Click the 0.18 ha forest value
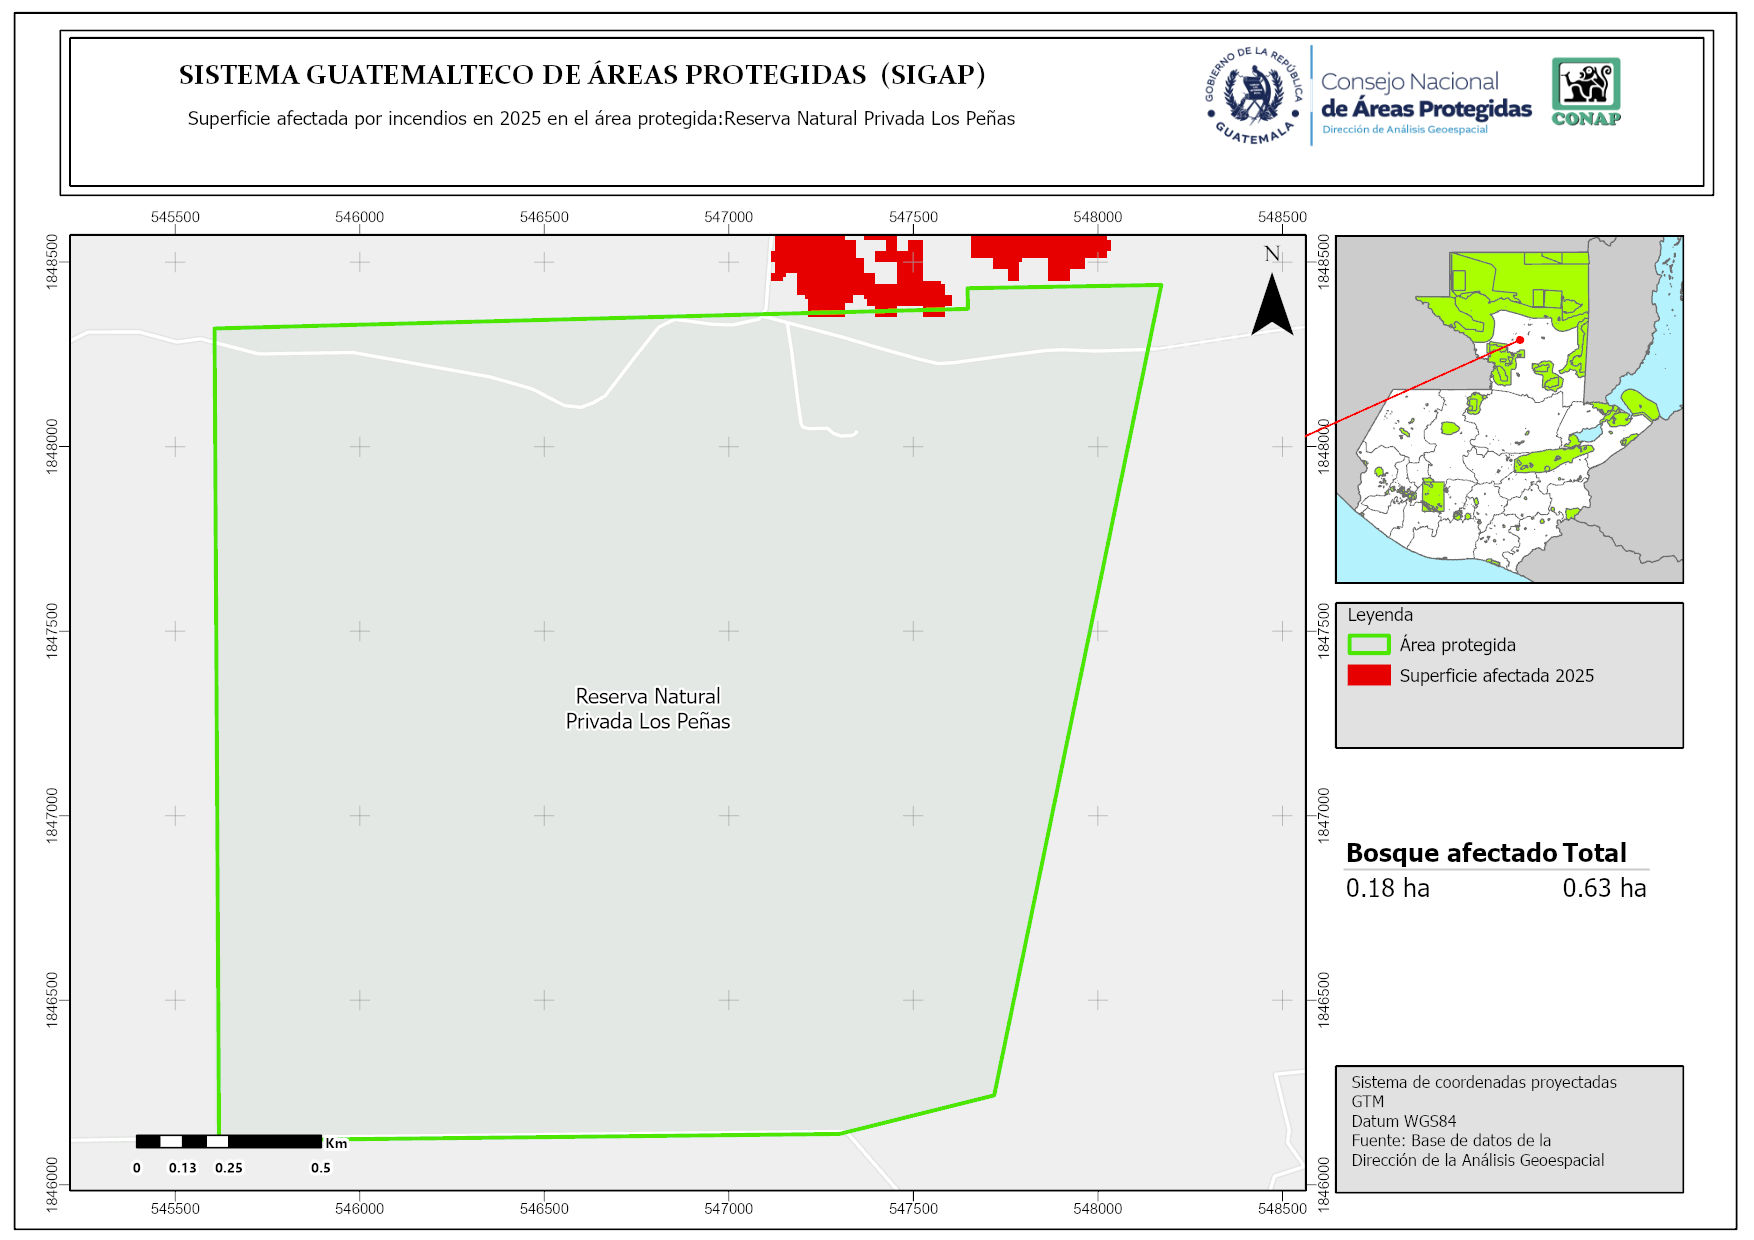This screenshot has width=1754, height=1240. click(1387, 888)
